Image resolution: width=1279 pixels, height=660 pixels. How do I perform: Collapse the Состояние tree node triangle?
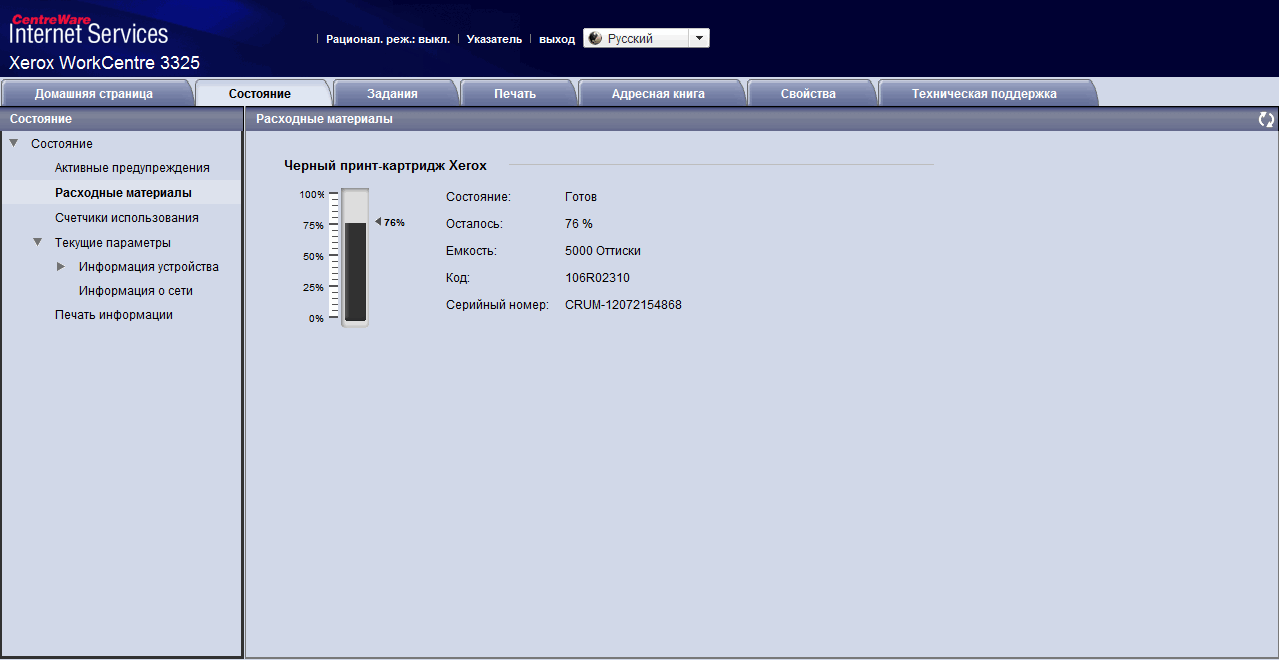click(x=14, y=143)
